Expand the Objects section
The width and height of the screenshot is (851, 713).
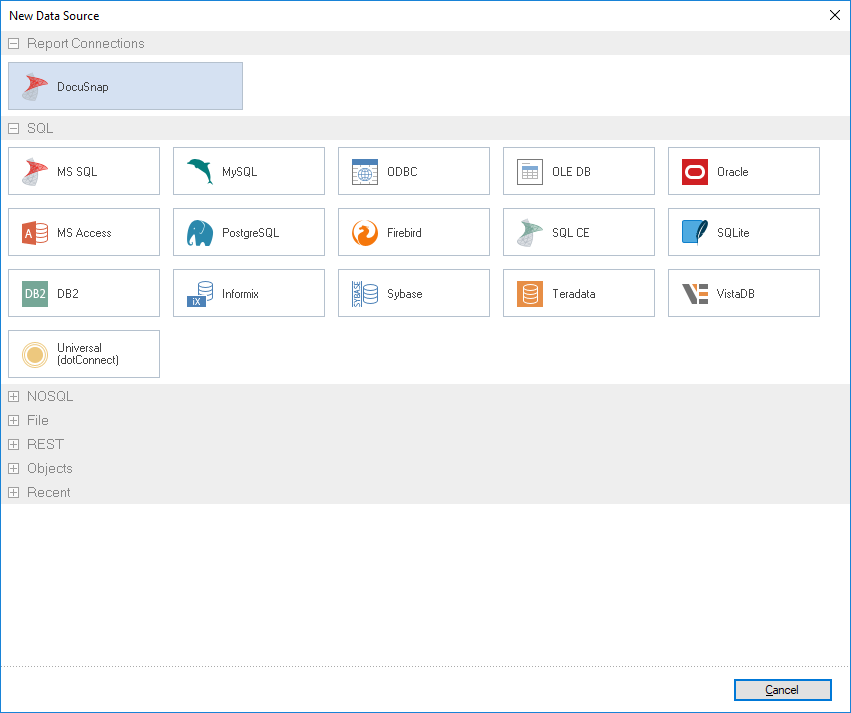[x=14, y=468]
